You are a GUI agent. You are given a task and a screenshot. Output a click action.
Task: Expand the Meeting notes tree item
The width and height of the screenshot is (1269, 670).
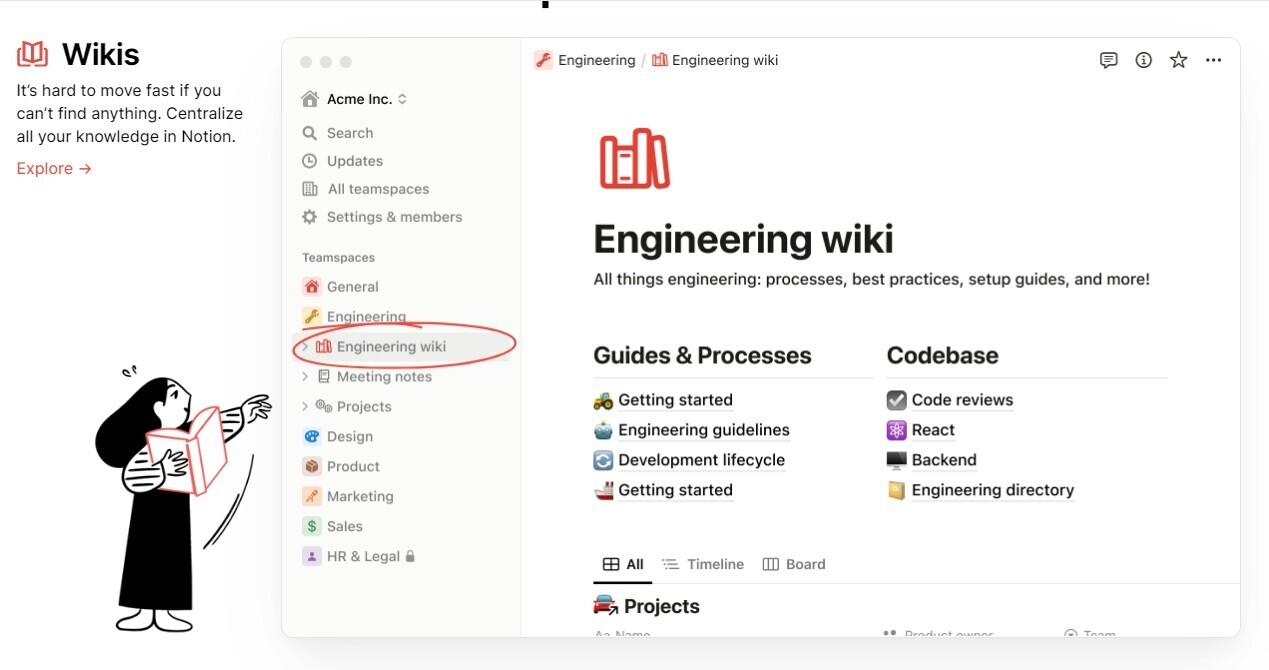pyautogui.click(x=305, y=377)
